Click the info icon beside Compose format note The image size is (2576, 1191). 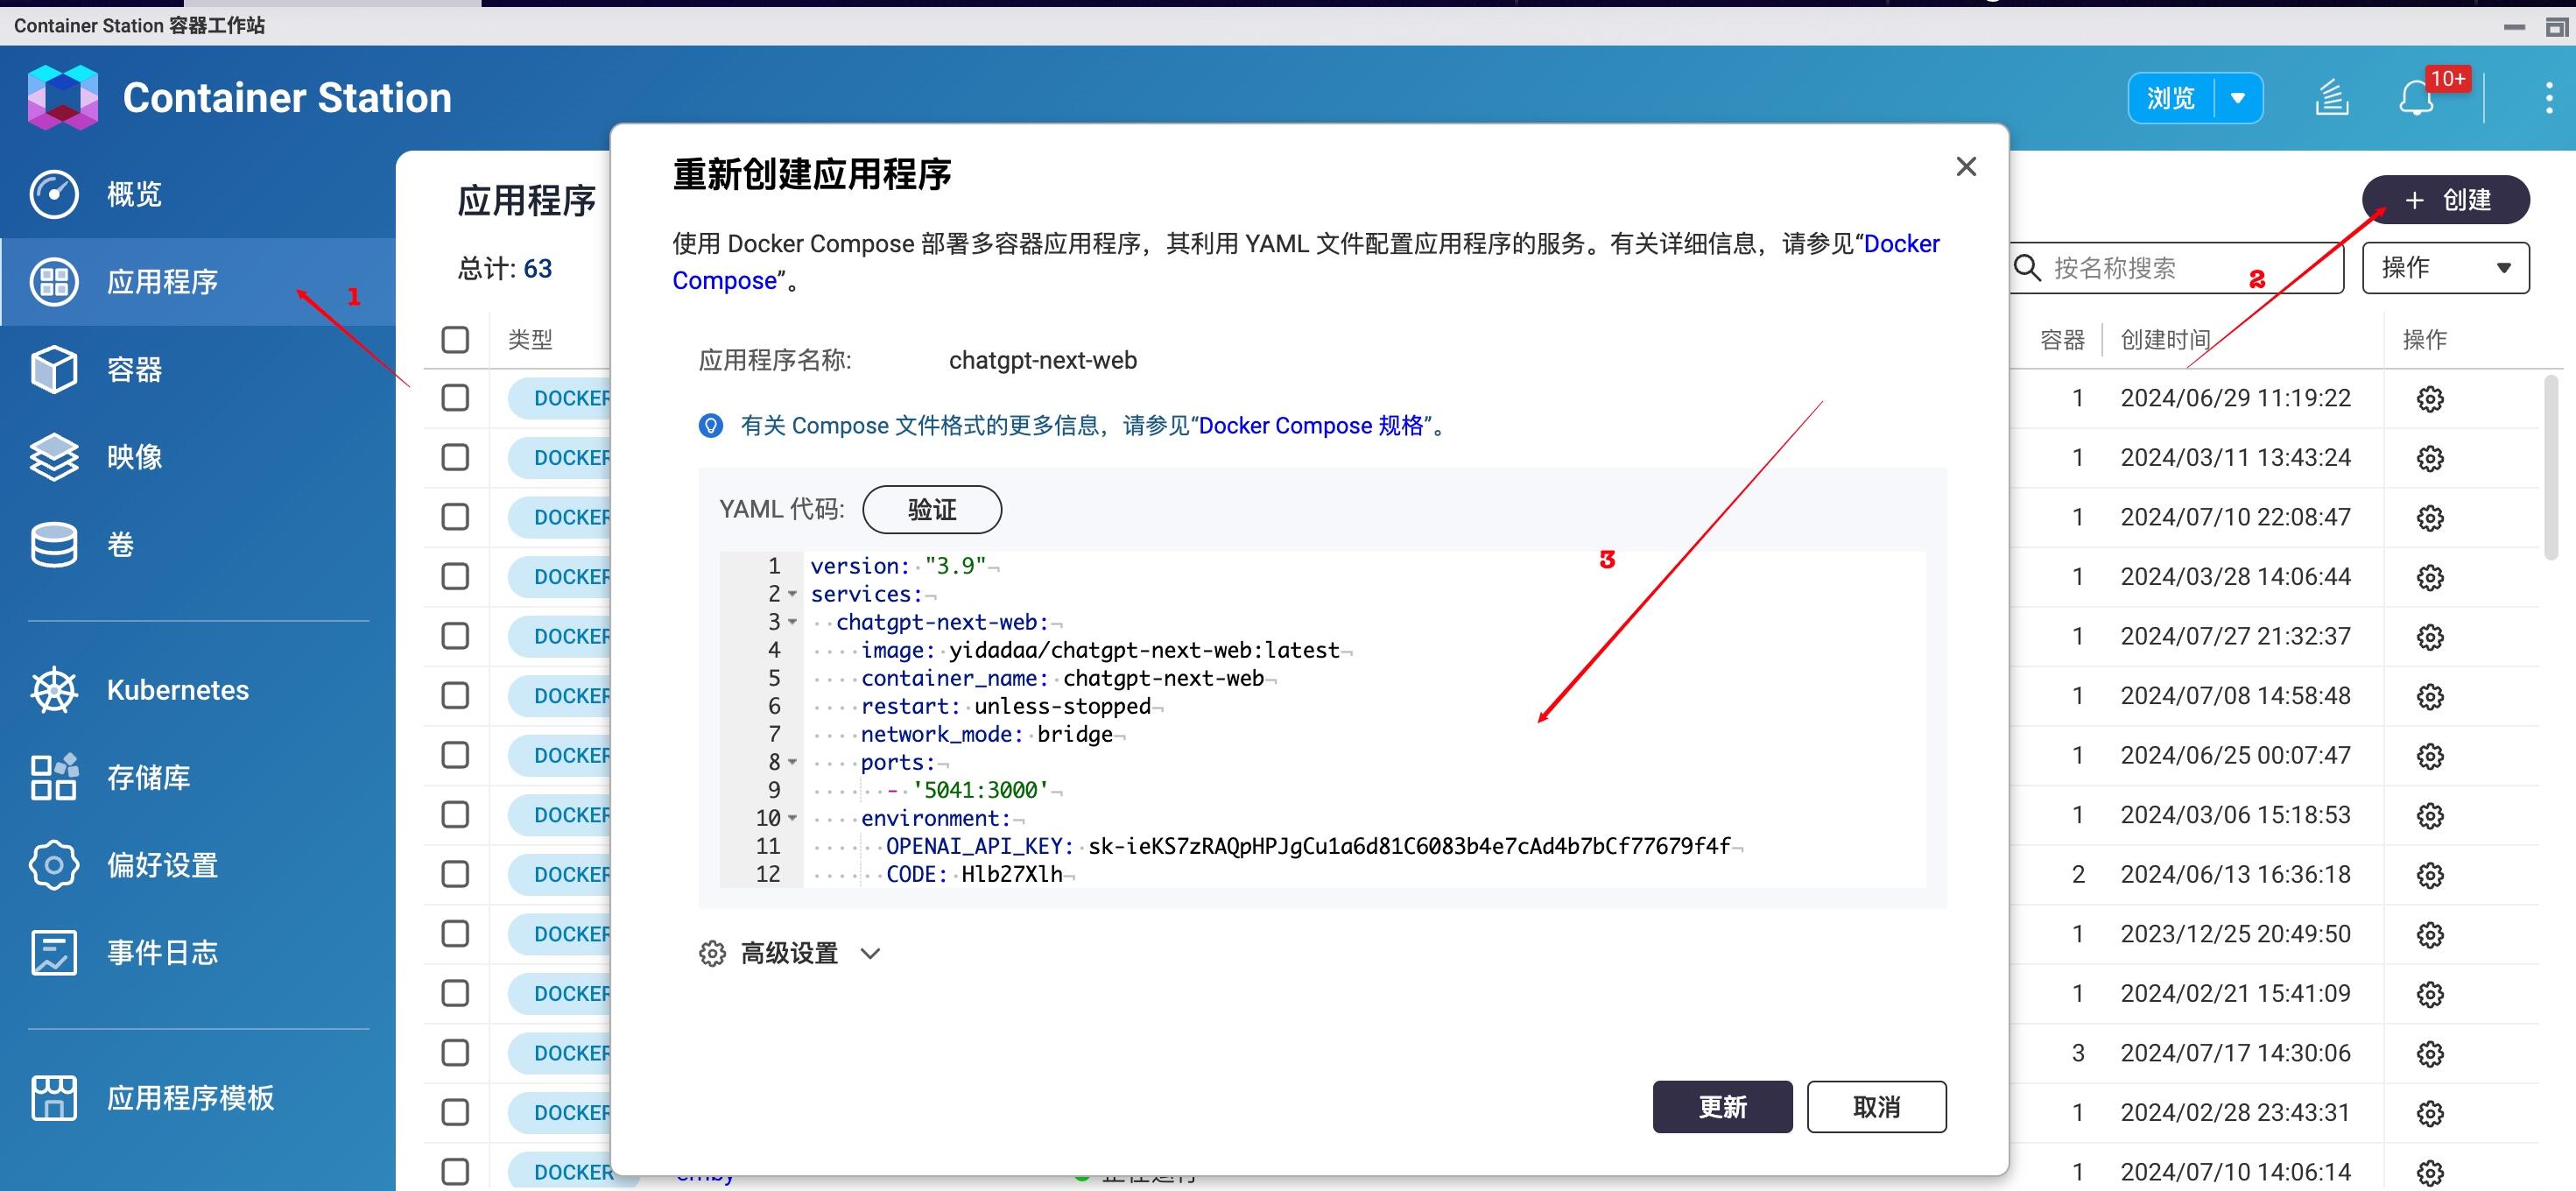(x=710, y=426)
